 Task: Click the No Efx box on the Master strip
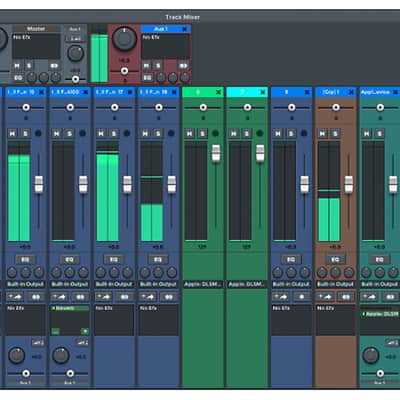point(36,46)
